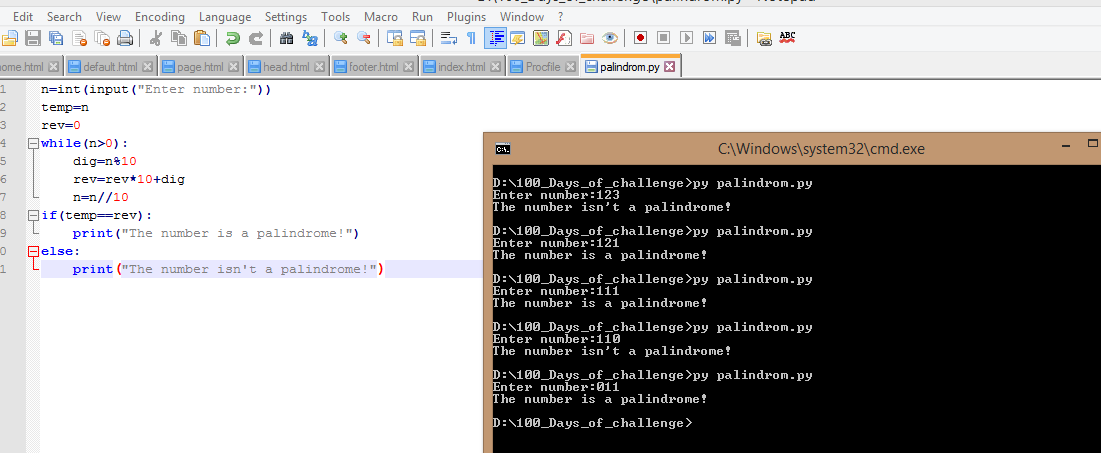1101x453 pixels.
Task: Click the folder icon beside spell check
Action: pos(764,38)
